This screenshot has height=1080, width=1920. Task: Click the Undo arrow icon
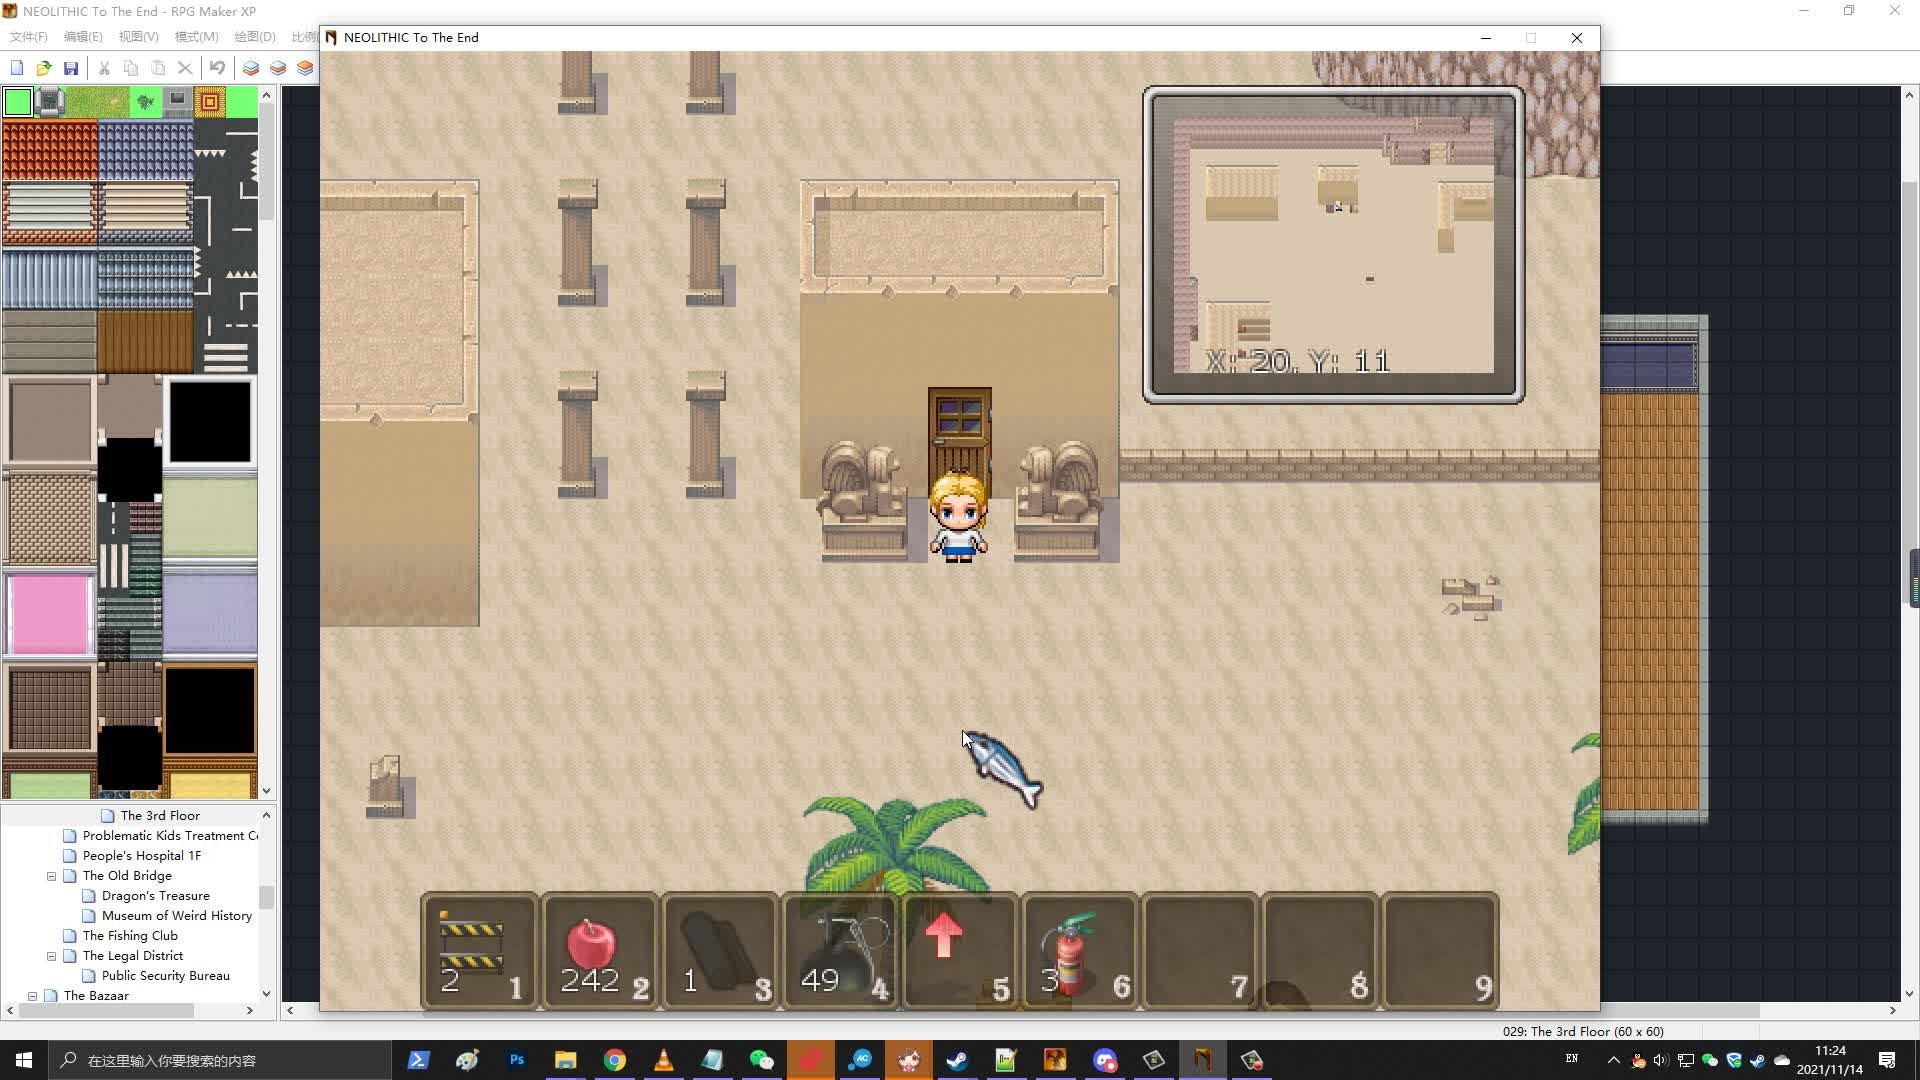click(217, 68)
